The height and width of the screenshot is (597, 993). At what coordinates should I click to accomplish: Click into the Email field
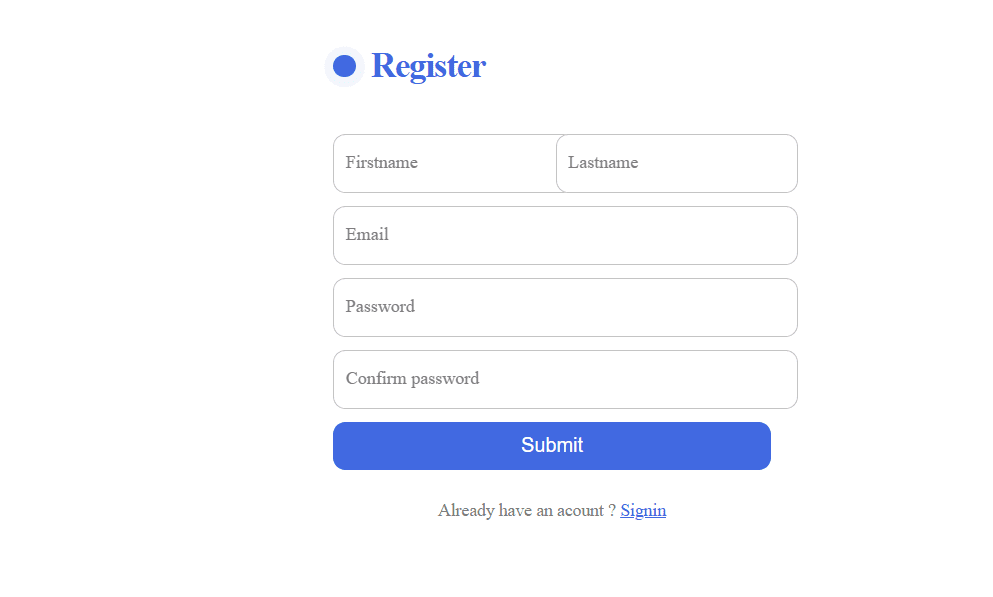click(x=566, y=236)
